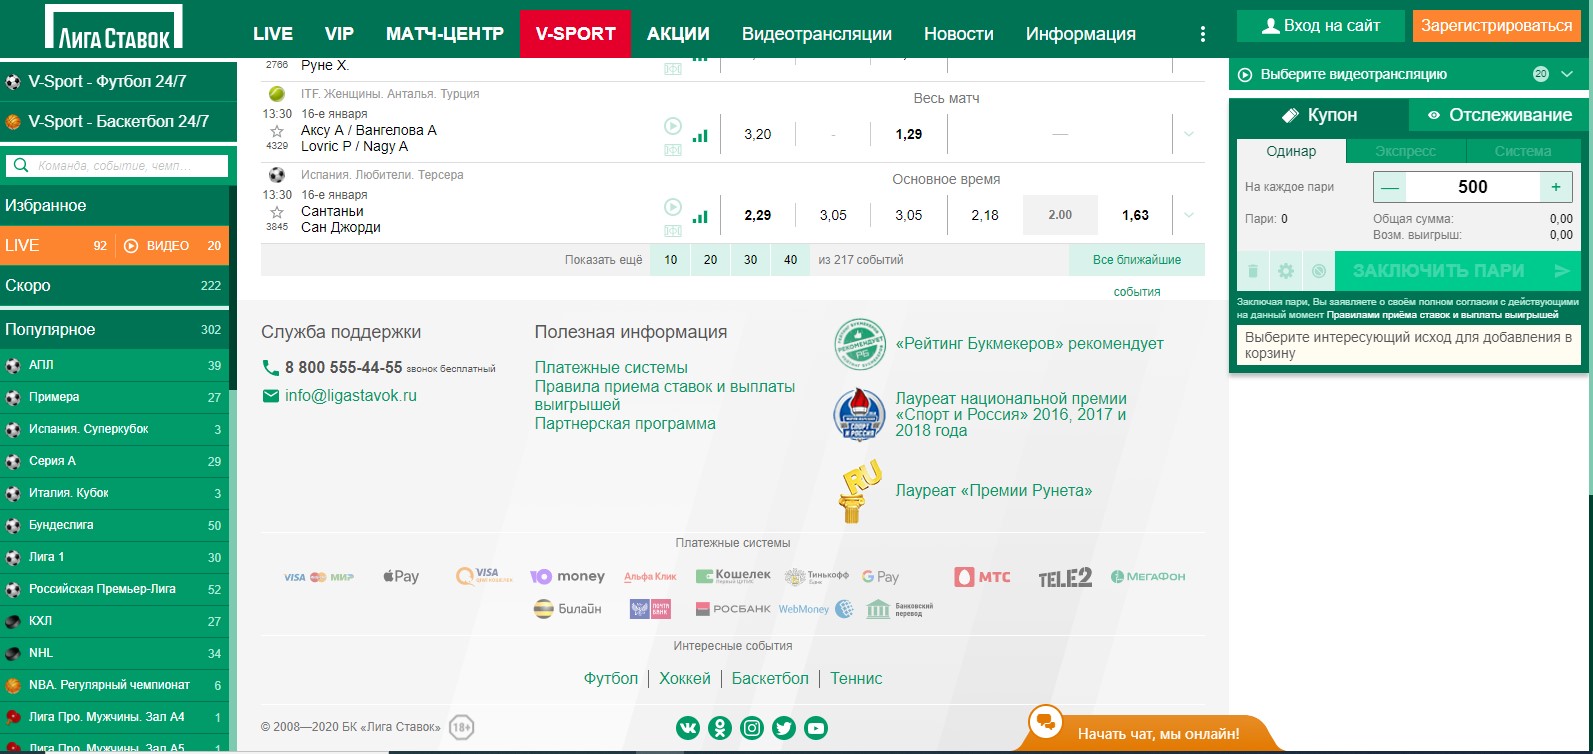Play video stream for Аксу / Вангелова match
Viewport: 1593px width, 754px height.
tap(673, 126)
